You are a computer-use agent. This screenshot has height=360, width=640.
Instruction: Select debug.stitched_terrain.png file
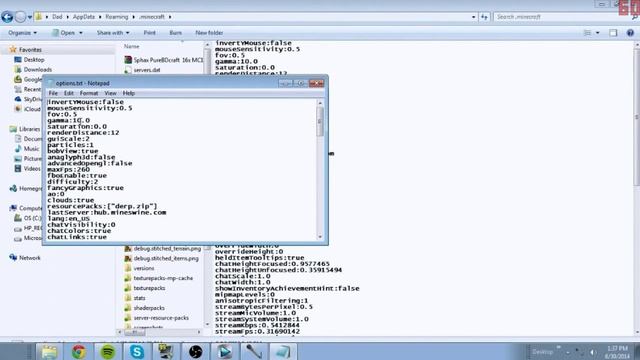click(x=167, y=249)
